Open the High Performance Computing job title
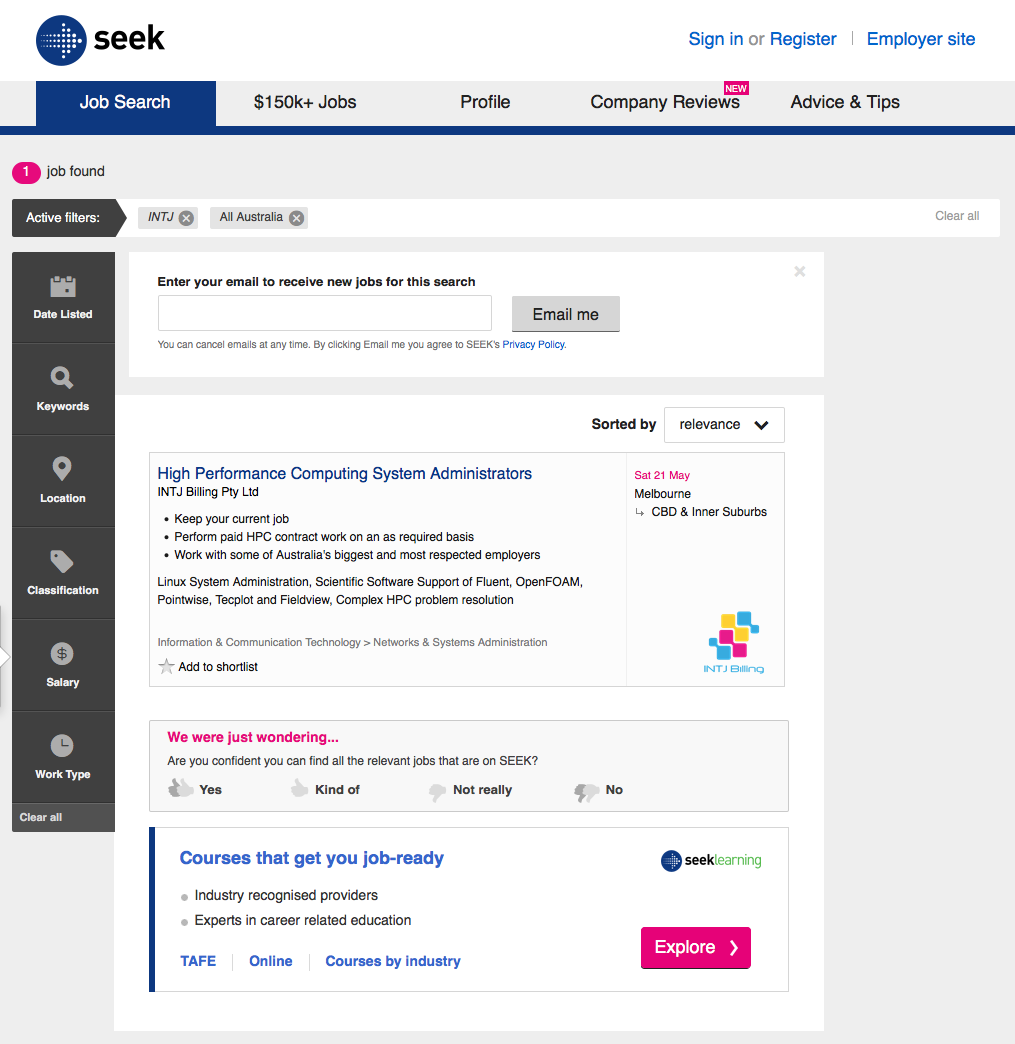 (344, 473)
